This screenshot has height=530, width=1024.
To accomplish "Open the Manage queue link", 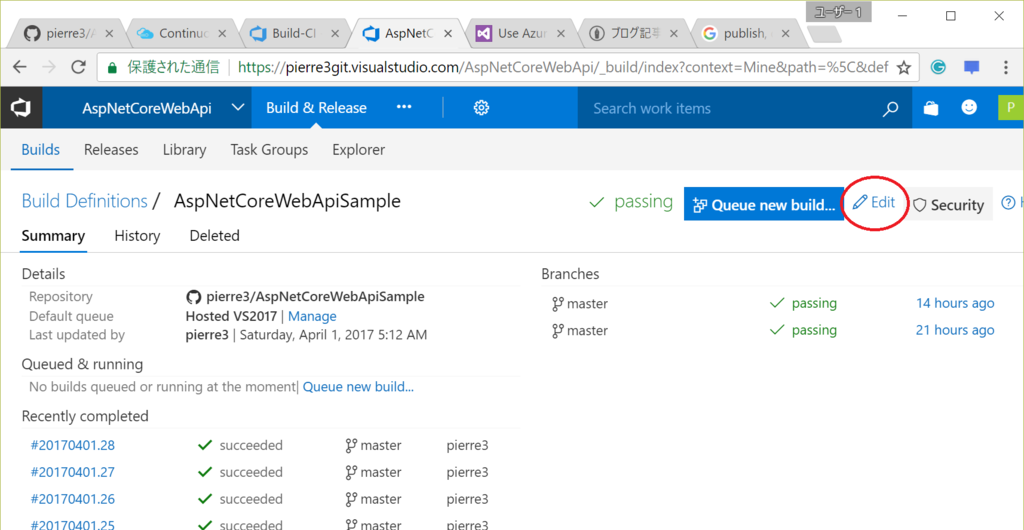I will [x=312, y=316].
